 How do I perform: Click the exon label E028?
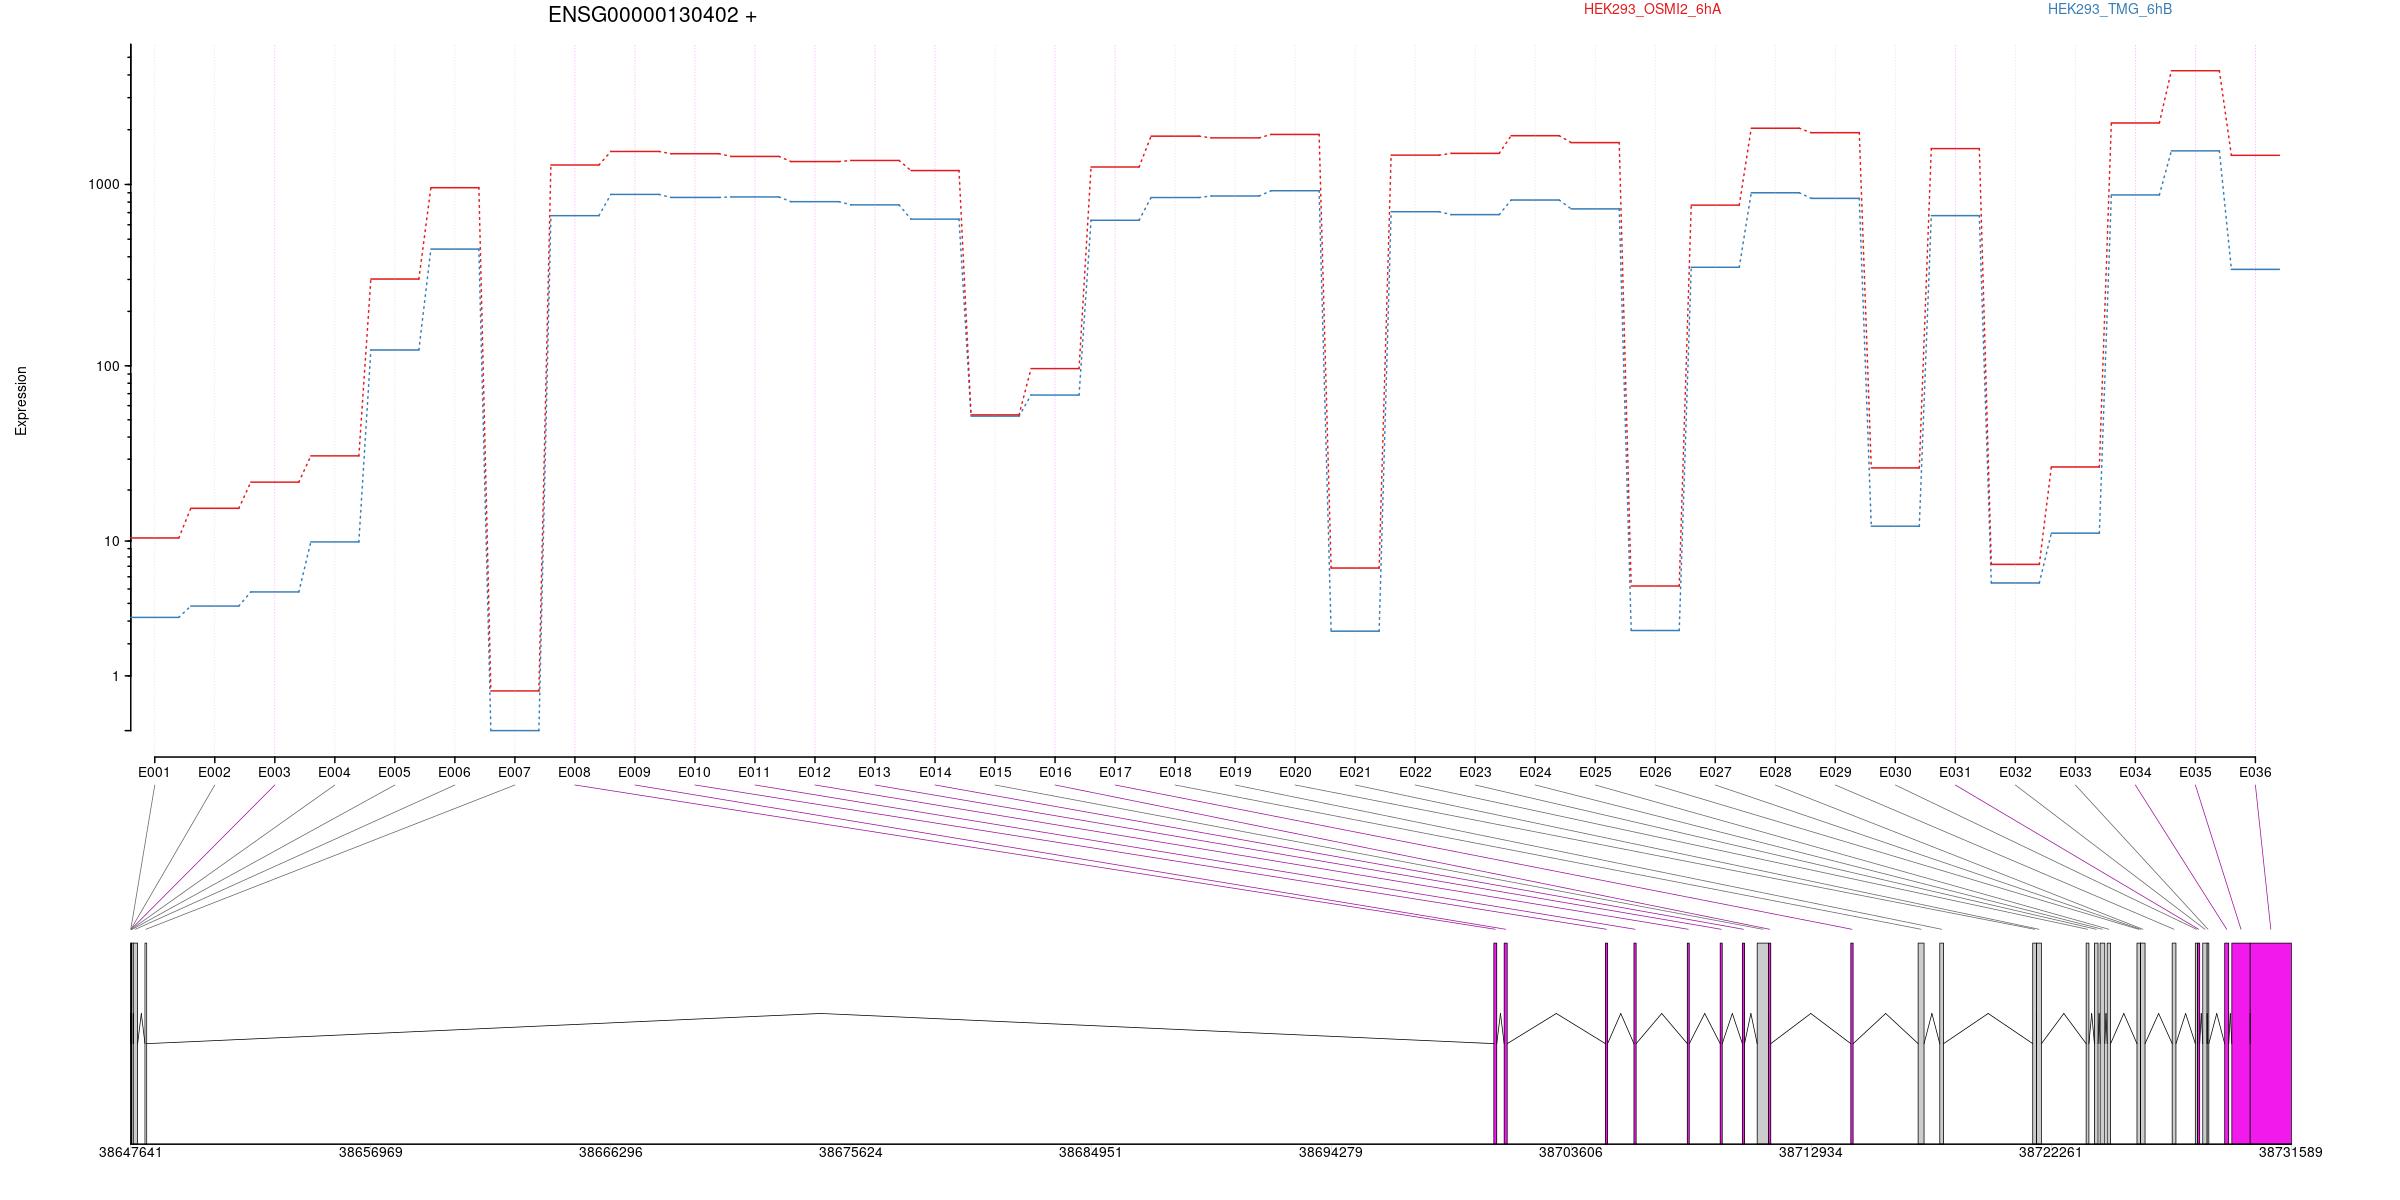point(1775,772)
